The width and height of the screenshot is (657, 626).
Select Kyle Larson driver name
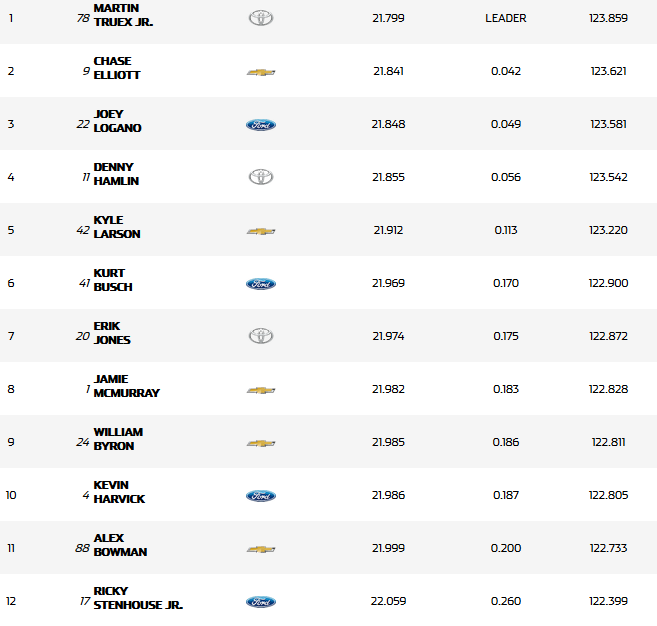(x=116, y=227)
